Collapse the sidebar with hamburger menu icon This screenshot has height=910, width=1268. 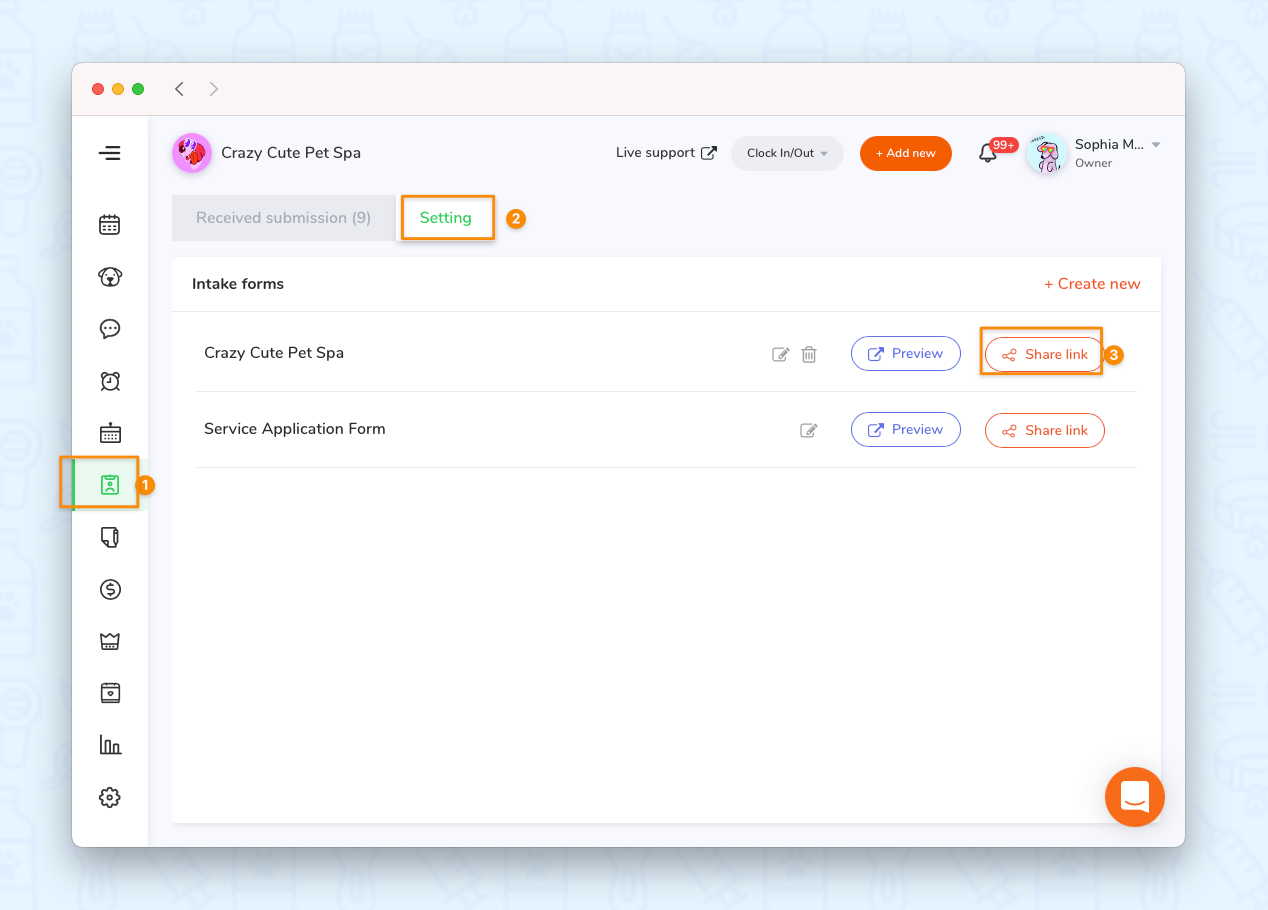tap(110, 153)
